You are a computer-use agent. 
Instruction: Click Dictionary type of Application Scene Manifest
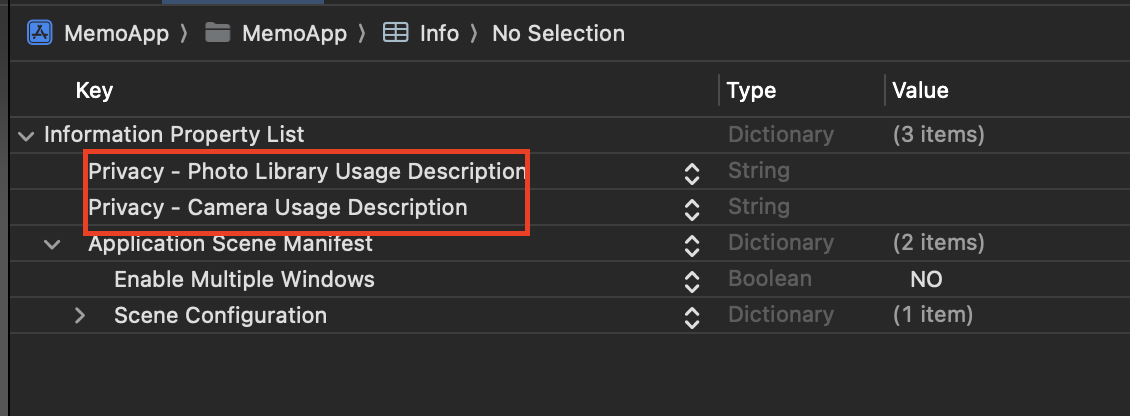coord(780,243)
